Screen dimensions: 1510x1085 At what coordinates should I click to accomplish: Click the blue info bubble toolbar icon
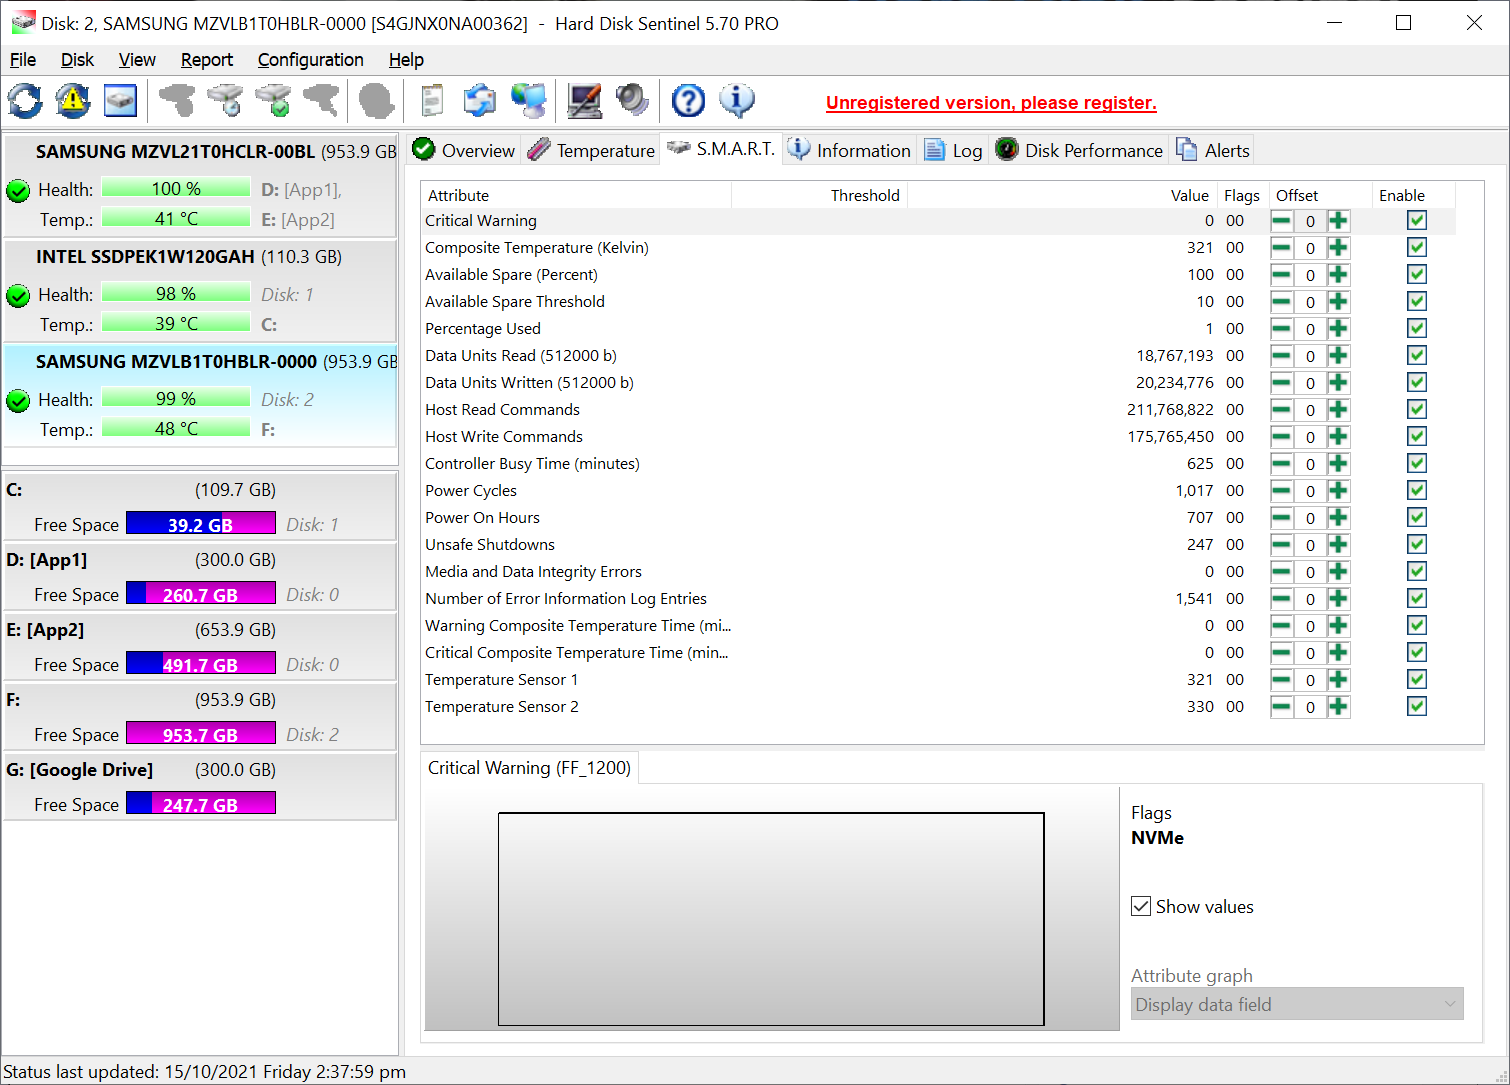coord(737,100)
